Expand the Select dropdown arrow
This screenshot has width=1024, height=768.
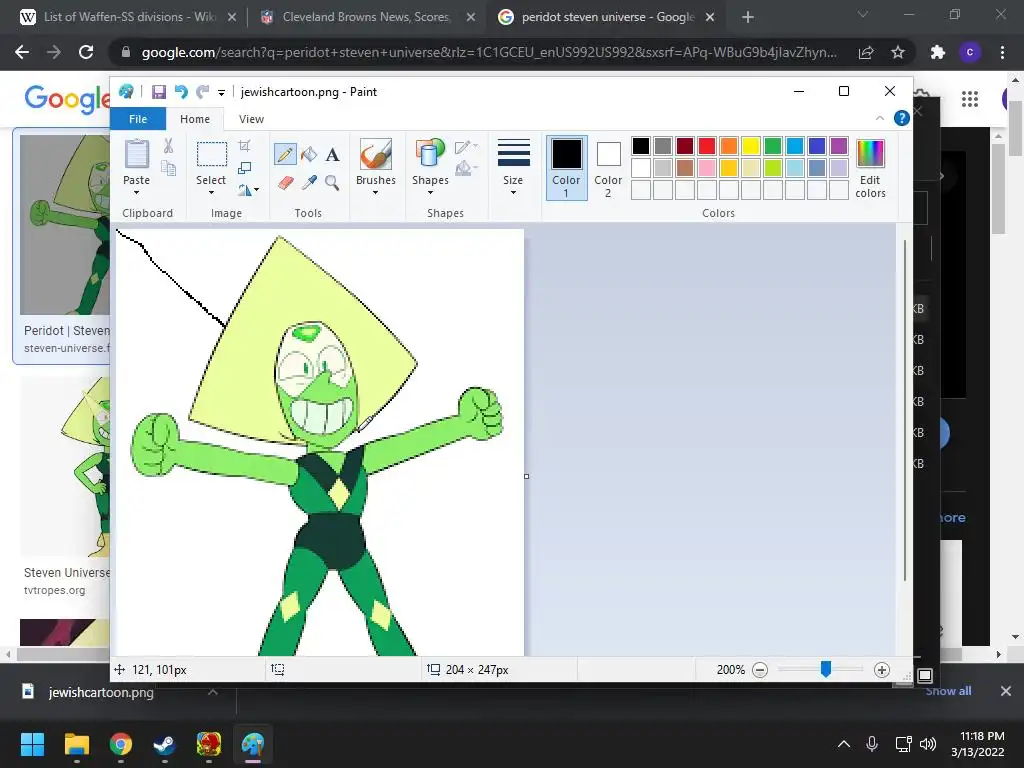(211, 193)
